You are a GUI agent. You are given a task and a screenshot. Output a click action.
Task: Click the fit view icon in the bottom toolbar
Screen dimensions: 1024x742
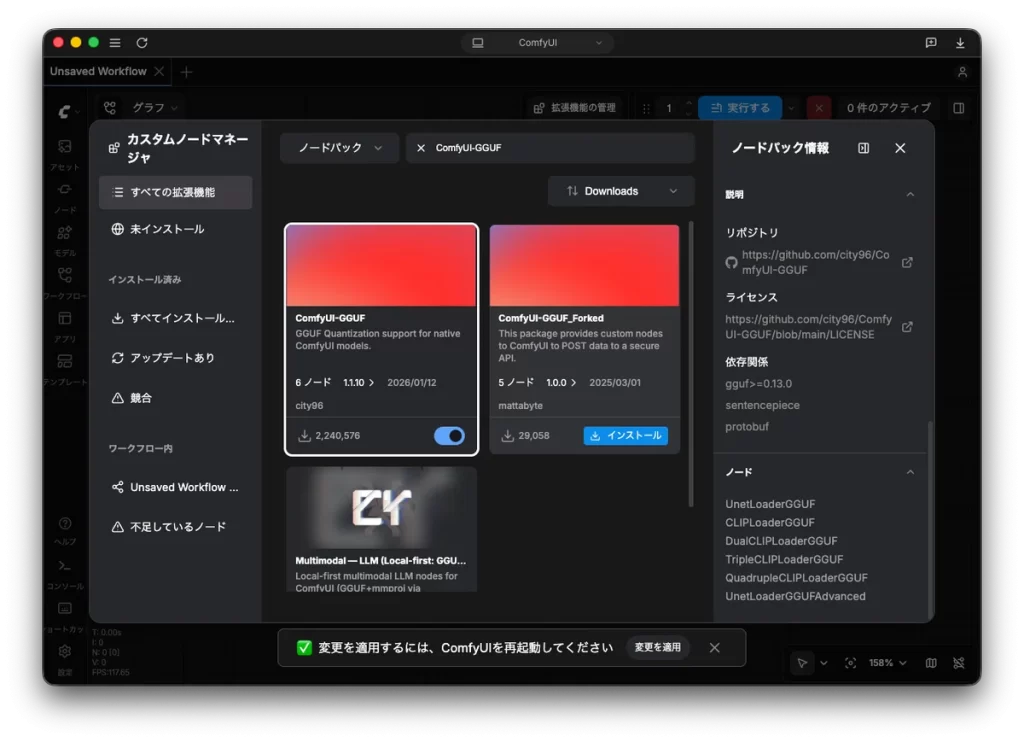tap(850, 663)
